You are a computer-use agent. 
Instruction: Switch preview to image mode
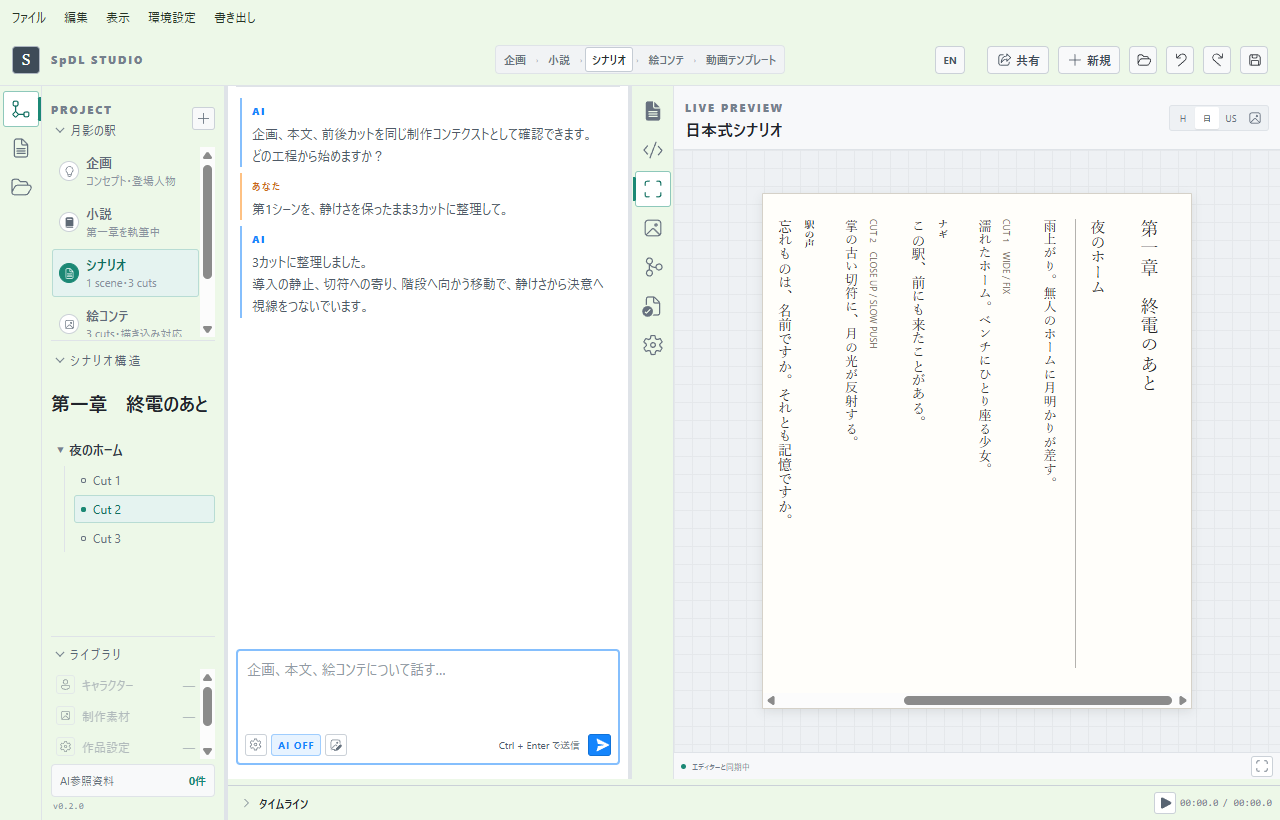1255,118
